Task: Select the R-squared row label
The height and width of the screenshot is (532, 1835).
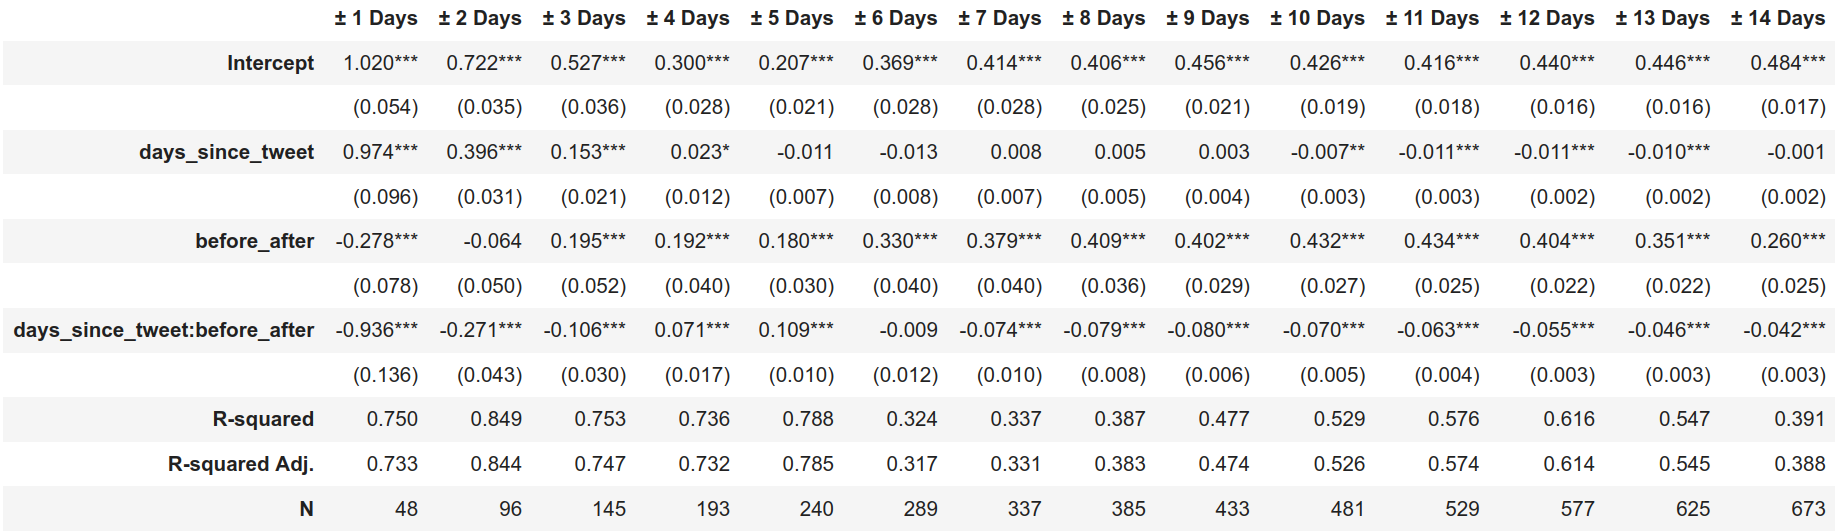Action: point(263,419)
